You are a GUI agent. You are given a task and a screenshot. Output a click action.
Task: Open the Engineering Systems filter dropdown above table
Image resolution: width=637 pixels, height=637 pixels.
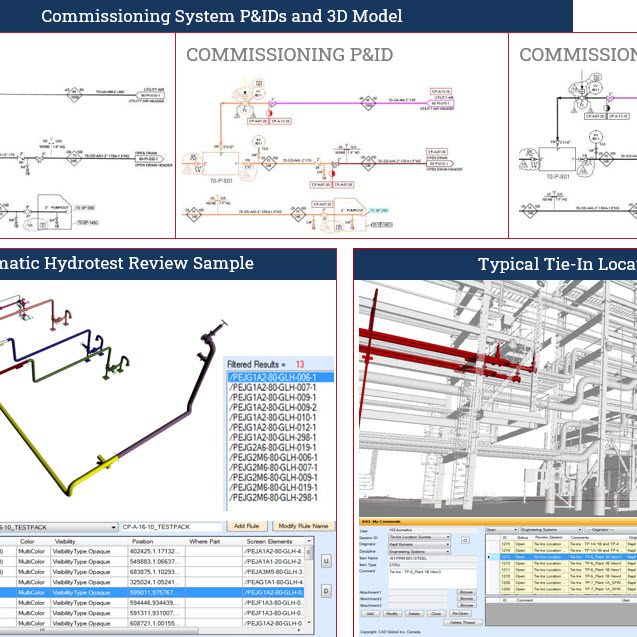(x=551, y=530)
